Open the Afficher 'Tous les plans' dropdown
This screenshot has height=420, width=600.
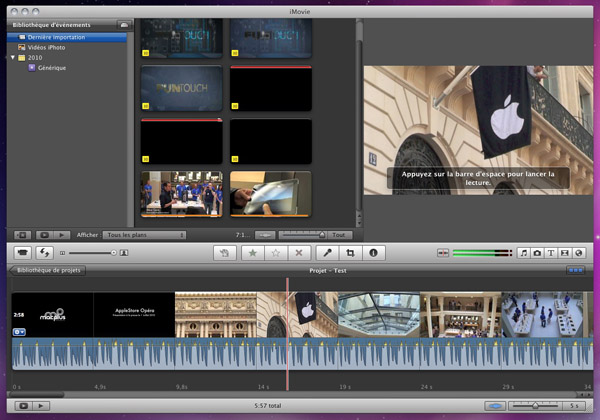pyautogui.click(x=145, y=235)
